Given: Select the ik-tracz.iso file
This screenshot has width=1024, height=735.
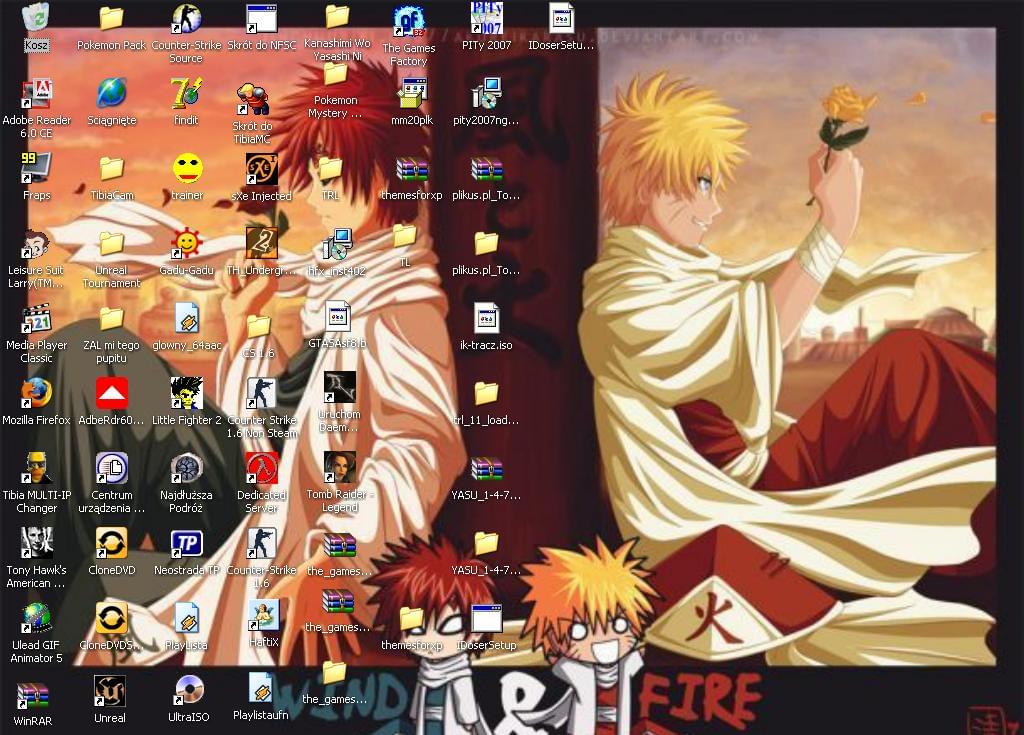Looking at the screenshot, I should pyautogui.click(x=487, y=318).
